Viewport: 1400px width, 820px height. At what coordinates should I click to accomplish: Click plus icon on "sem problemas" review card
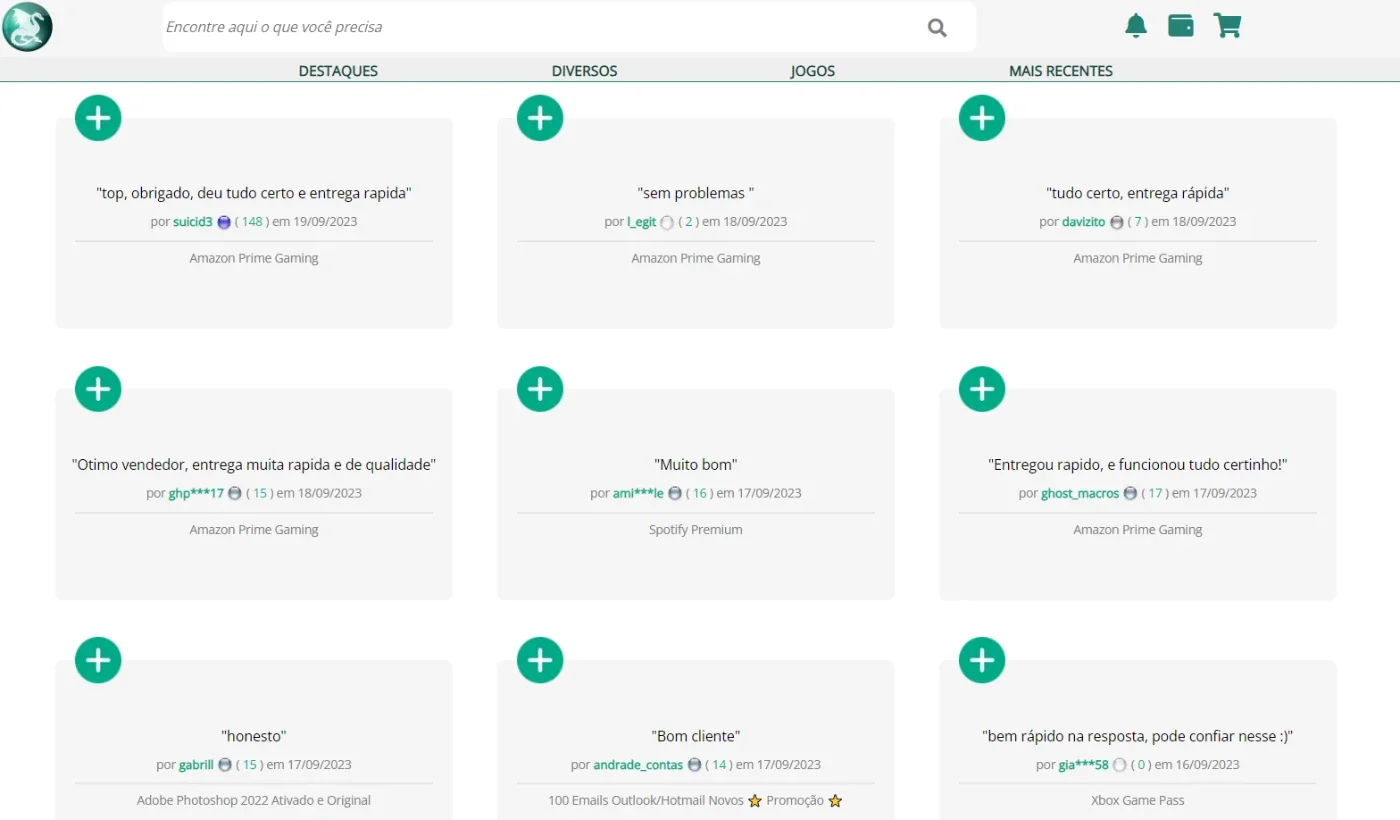coord(540,118)
